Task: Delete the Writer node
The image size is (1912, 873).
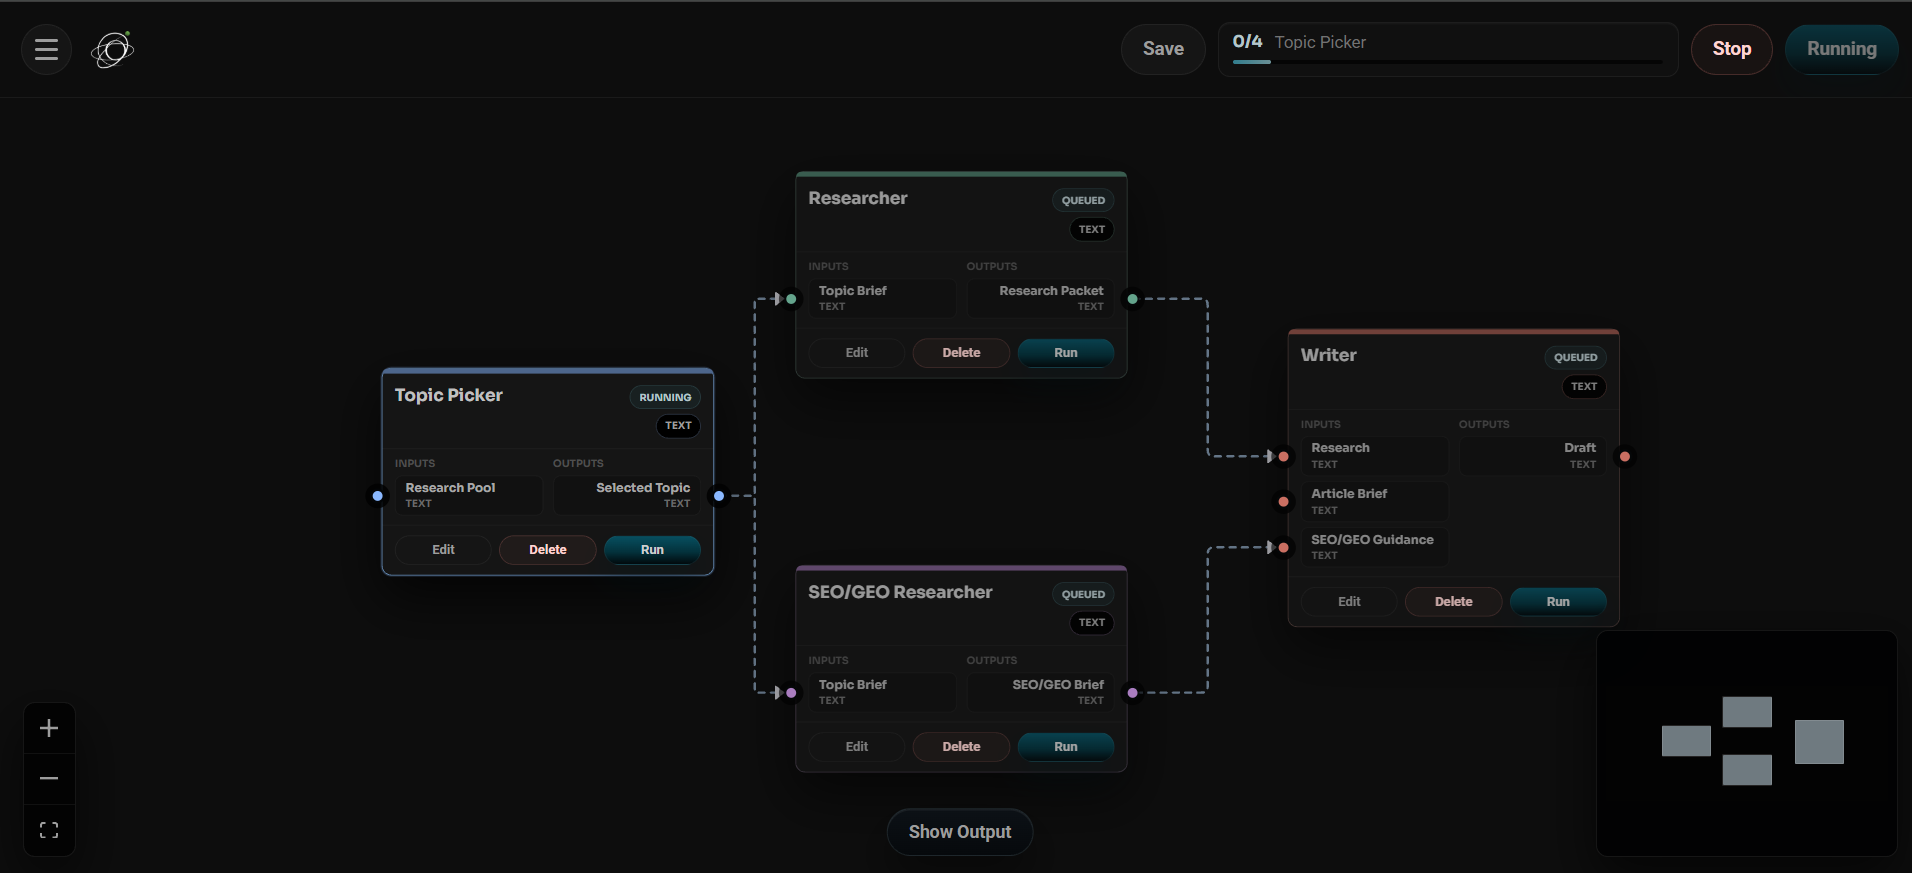Action: click(1453, 602)
